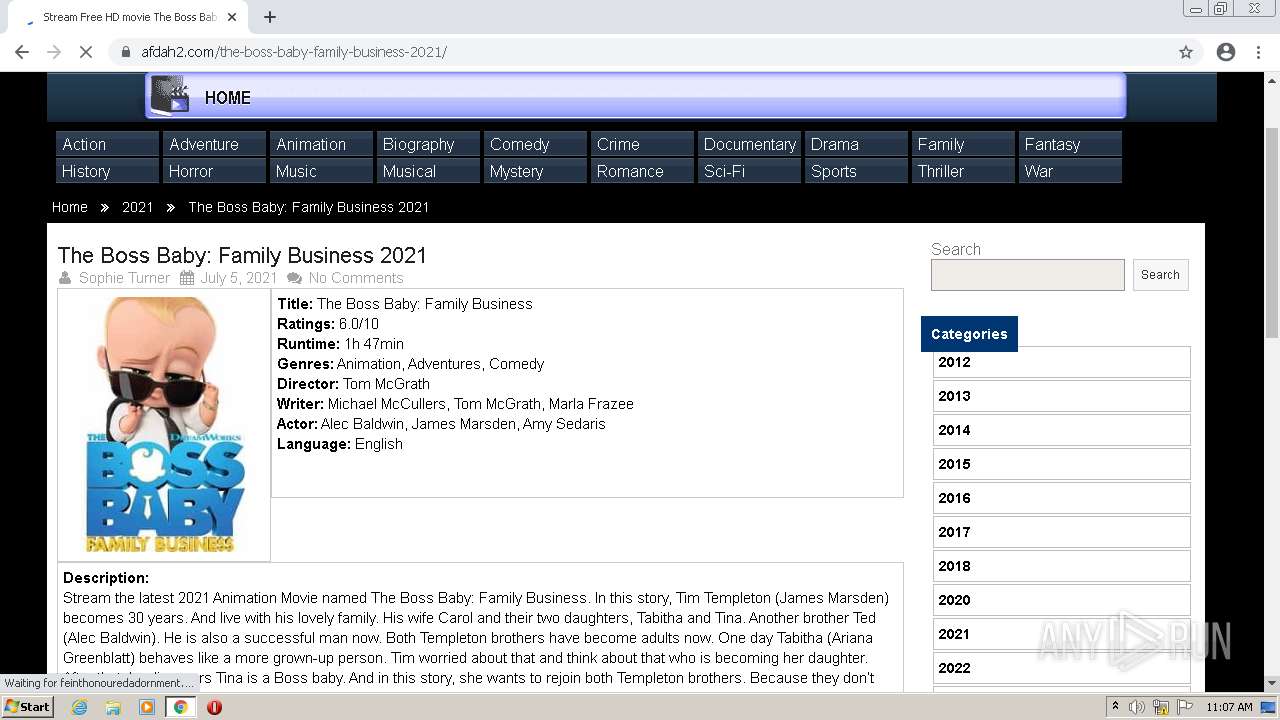1280x720 pixels.
Task: Open the Mystery genre
Action: click(x=535, y=171)
